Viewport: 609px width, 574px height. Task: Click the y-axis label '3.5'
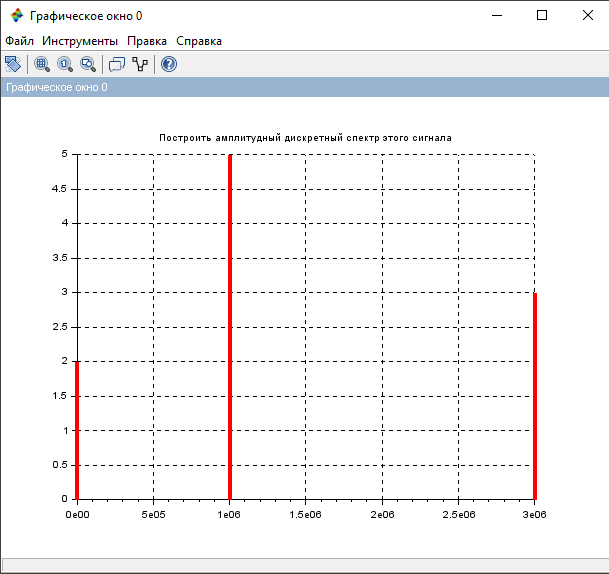(60, 258)
